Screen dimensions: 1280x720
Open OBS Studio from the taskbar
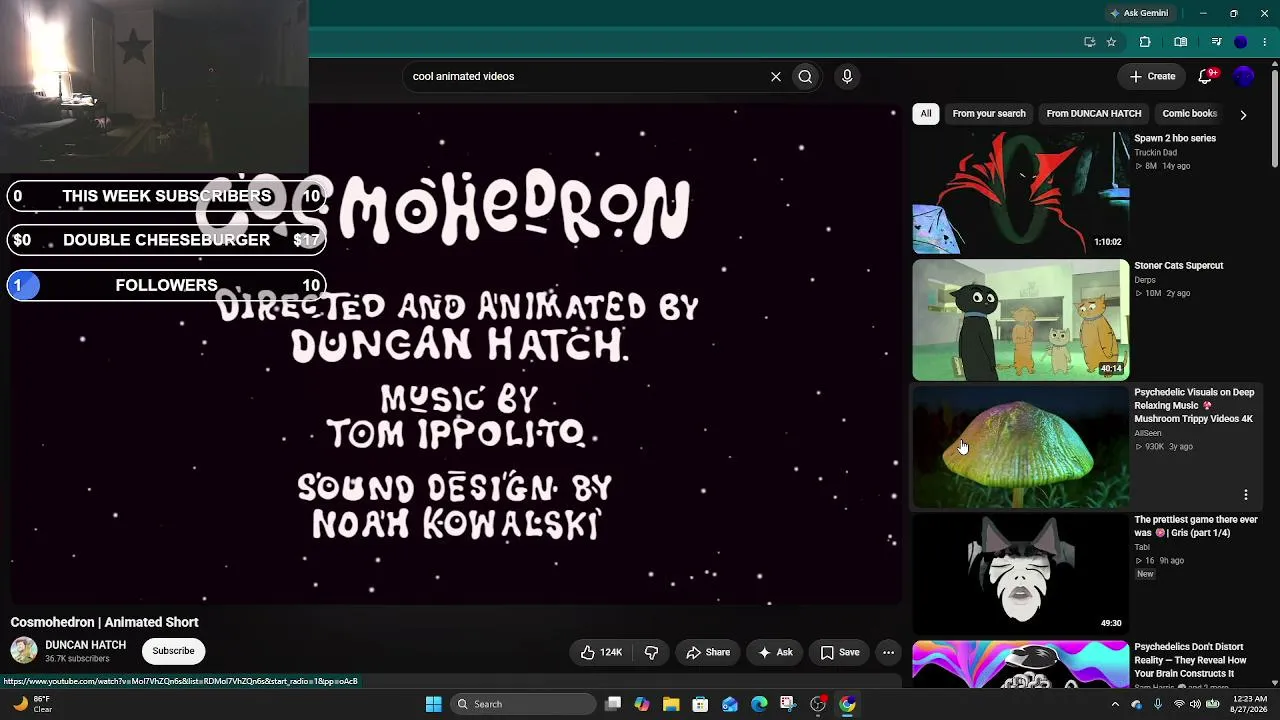818,704
